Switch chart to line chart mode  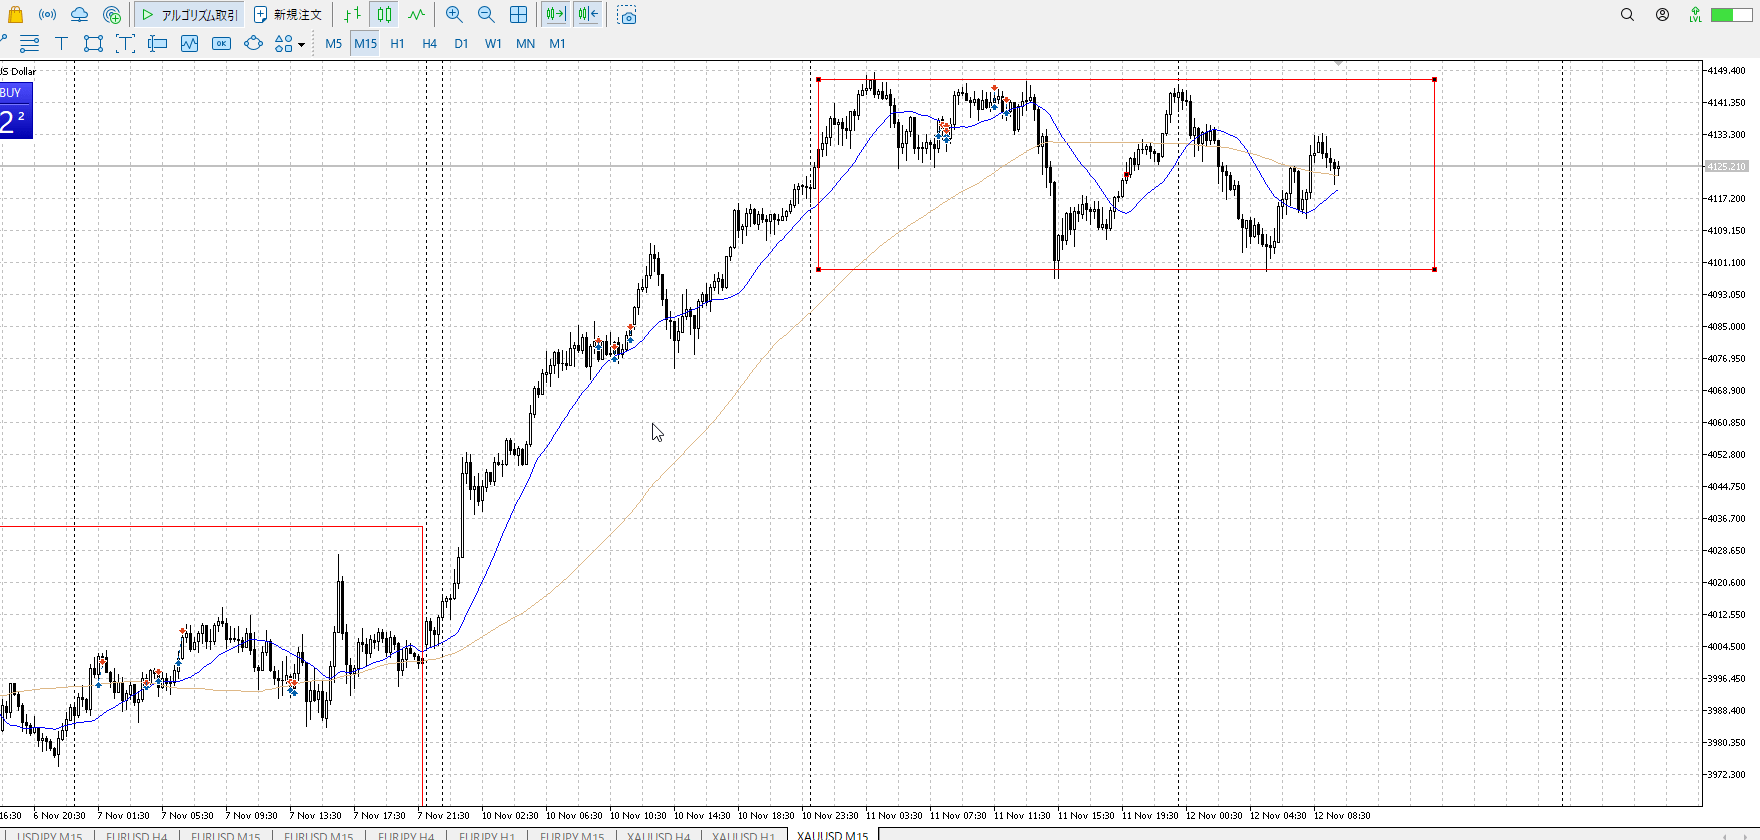(x=416, y=15)
